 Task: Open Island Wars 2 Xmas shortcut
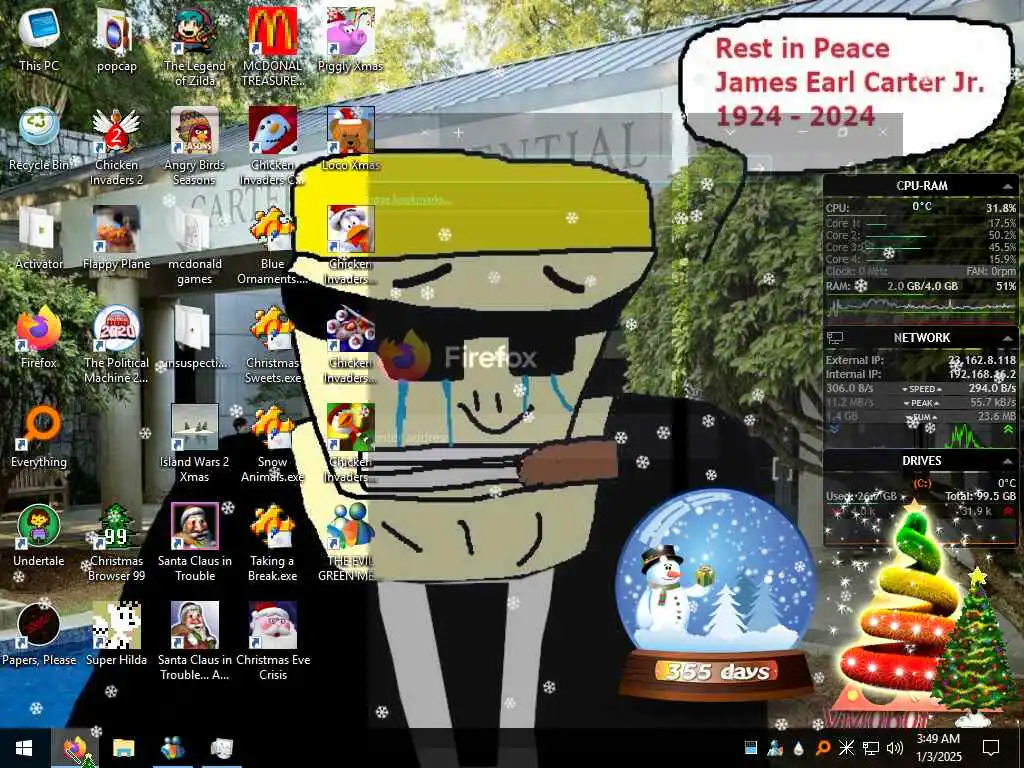[195, 444]
